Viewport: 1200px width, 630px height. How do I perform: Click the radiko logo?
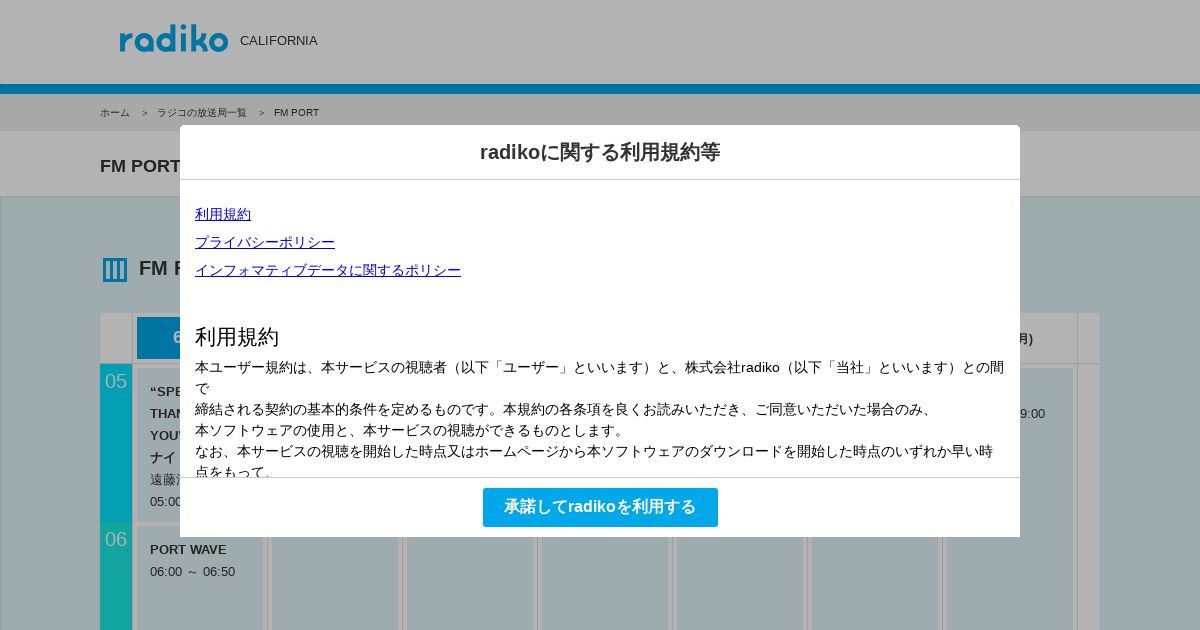click(174, 39)
